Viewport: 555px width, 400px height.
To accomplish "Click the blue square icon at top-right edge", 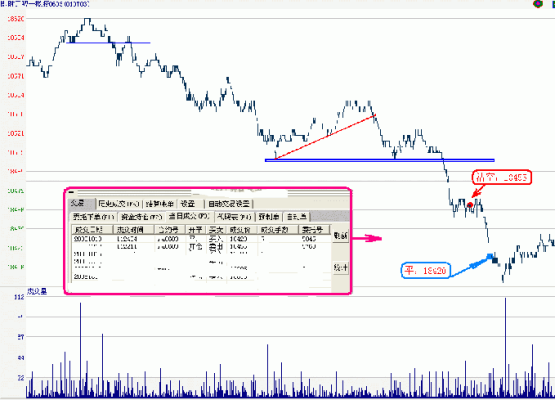I will [x=553, y=4].
